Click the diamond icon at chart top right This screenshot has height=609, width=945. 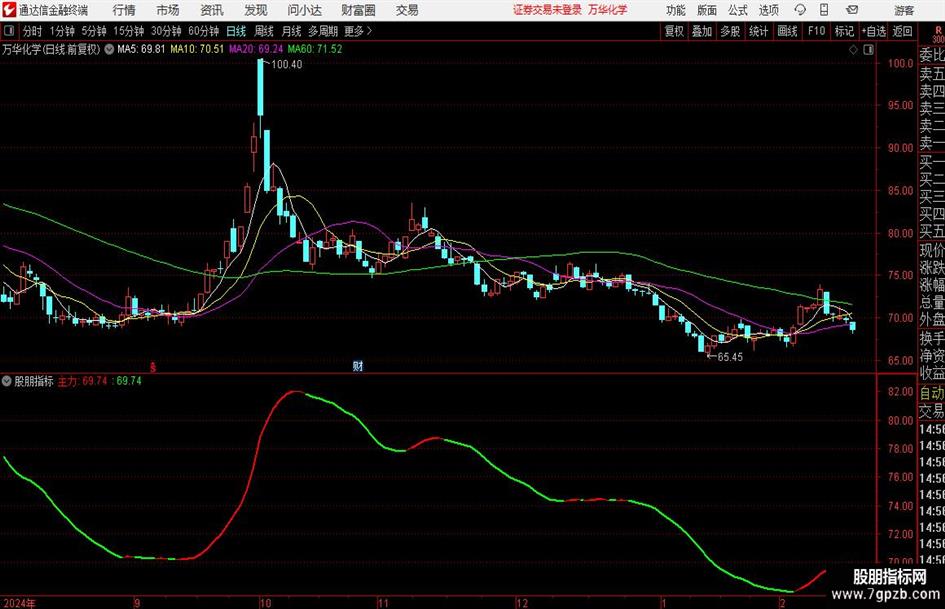(853, 49)
